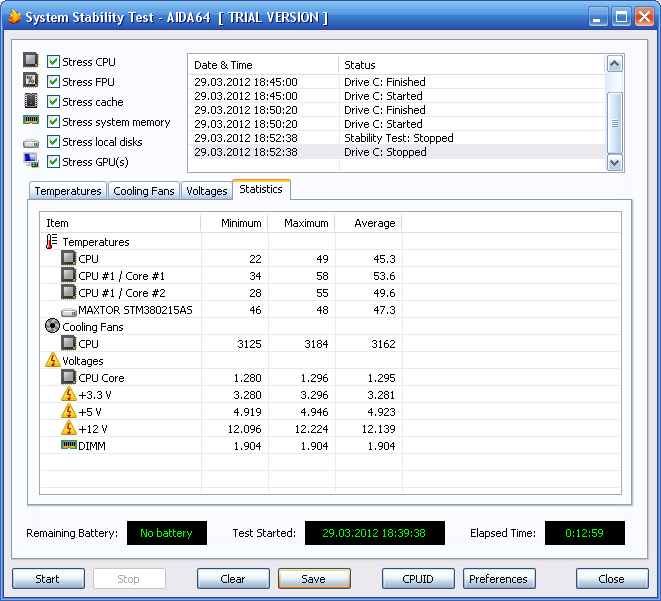Screen dimensions: 661x601
Task: Open the Cooling Fans tab
Action: point(144,191)
